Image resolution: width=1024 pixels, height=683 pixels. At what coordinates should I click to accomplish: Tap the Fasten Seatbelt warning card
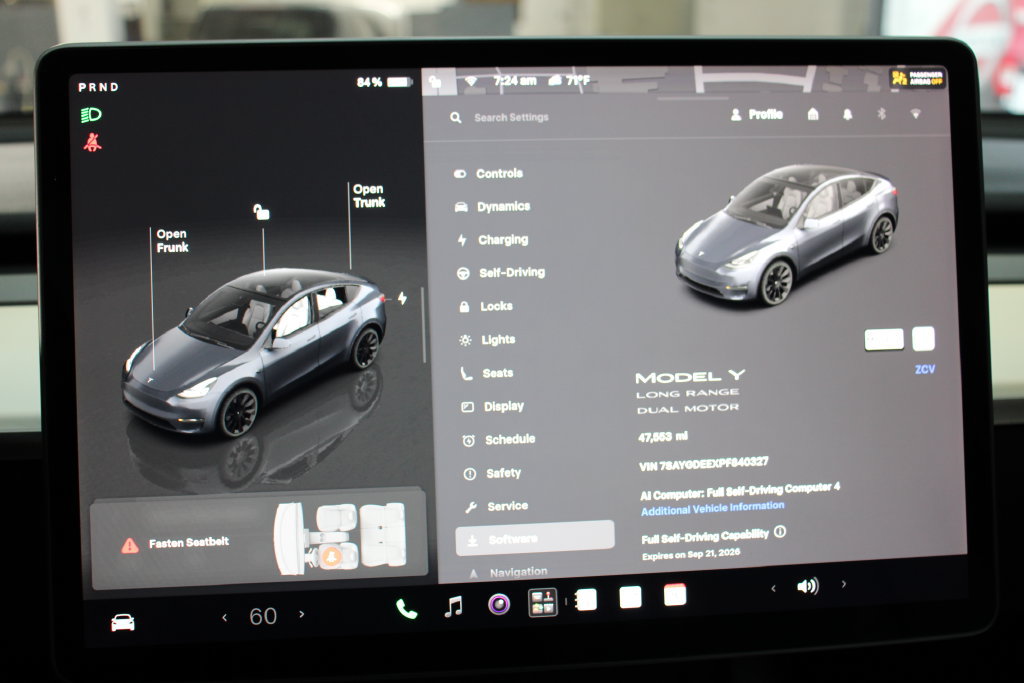pyautogui.click(x=259, y=541)
